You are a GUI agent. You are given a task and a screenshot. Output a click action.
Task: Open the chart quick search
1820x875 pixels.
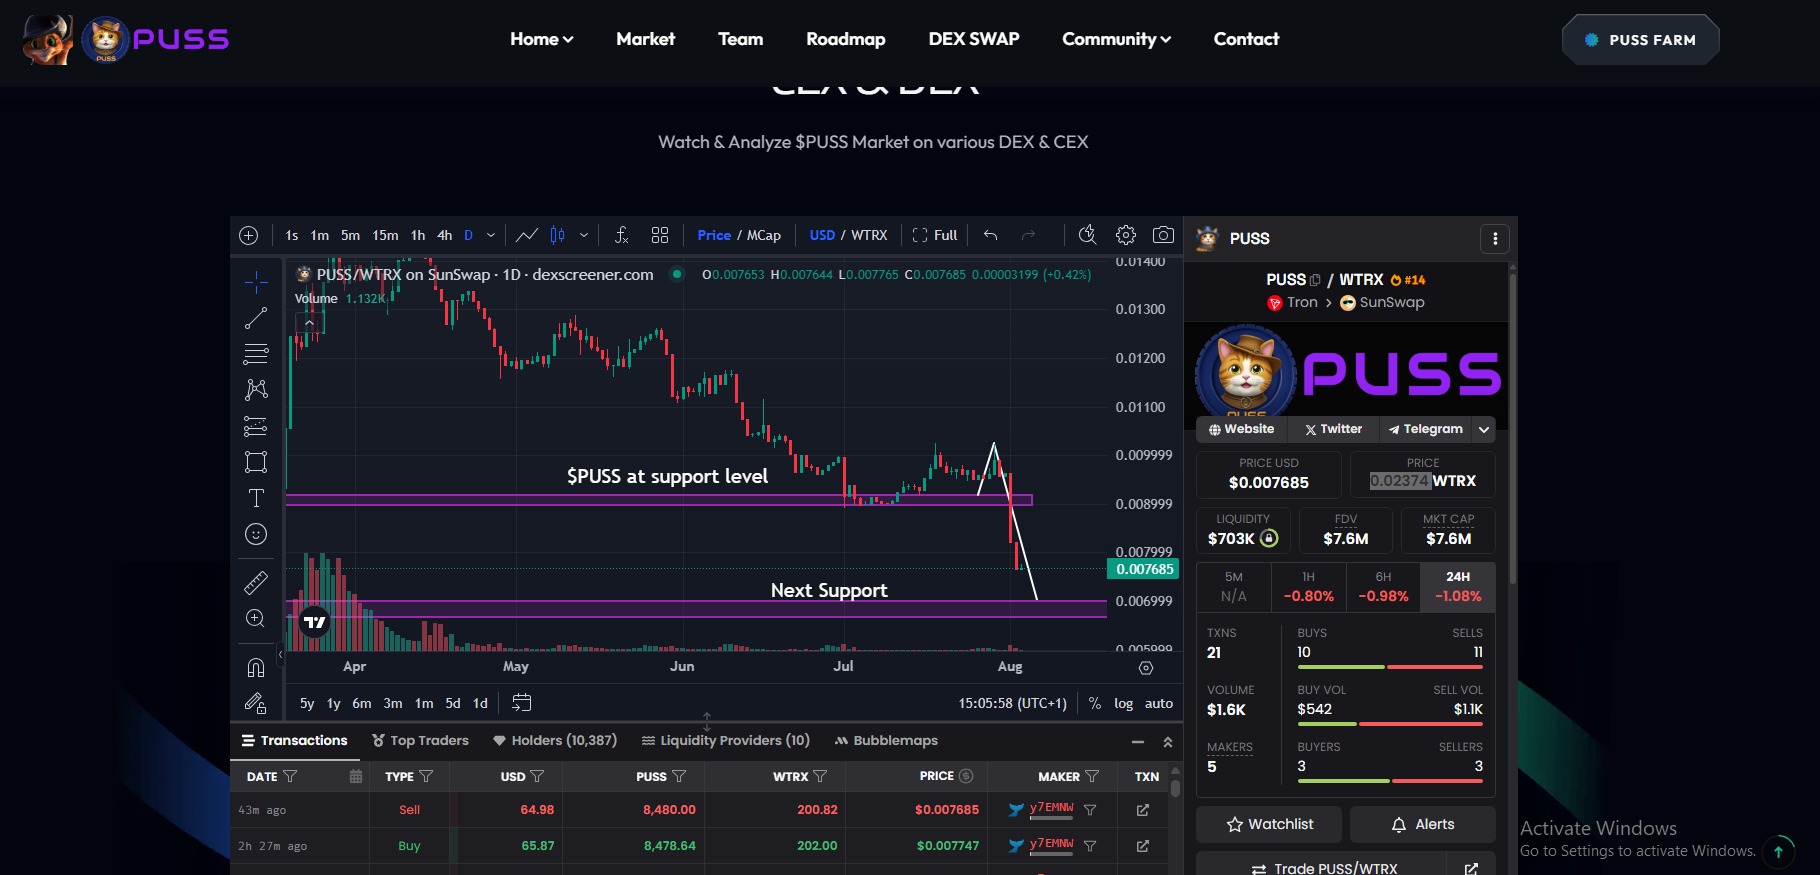pyautogui.click(x=1087, y=235)
